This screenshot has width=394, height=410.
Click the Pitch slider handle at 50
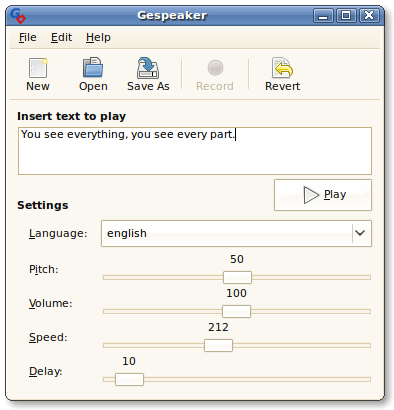tap(237, 277)
